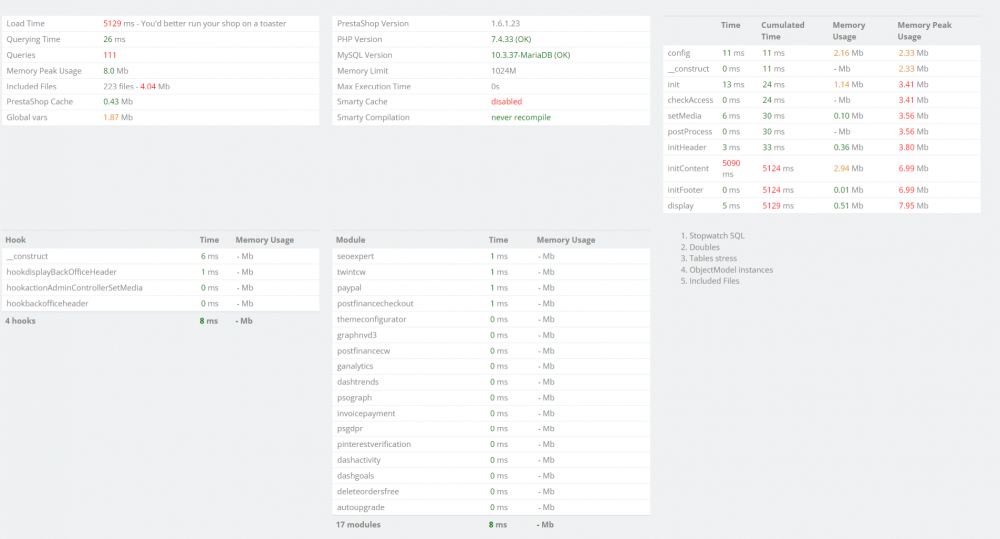
Task: Select the initHeader row label
Action: point(687,147)
